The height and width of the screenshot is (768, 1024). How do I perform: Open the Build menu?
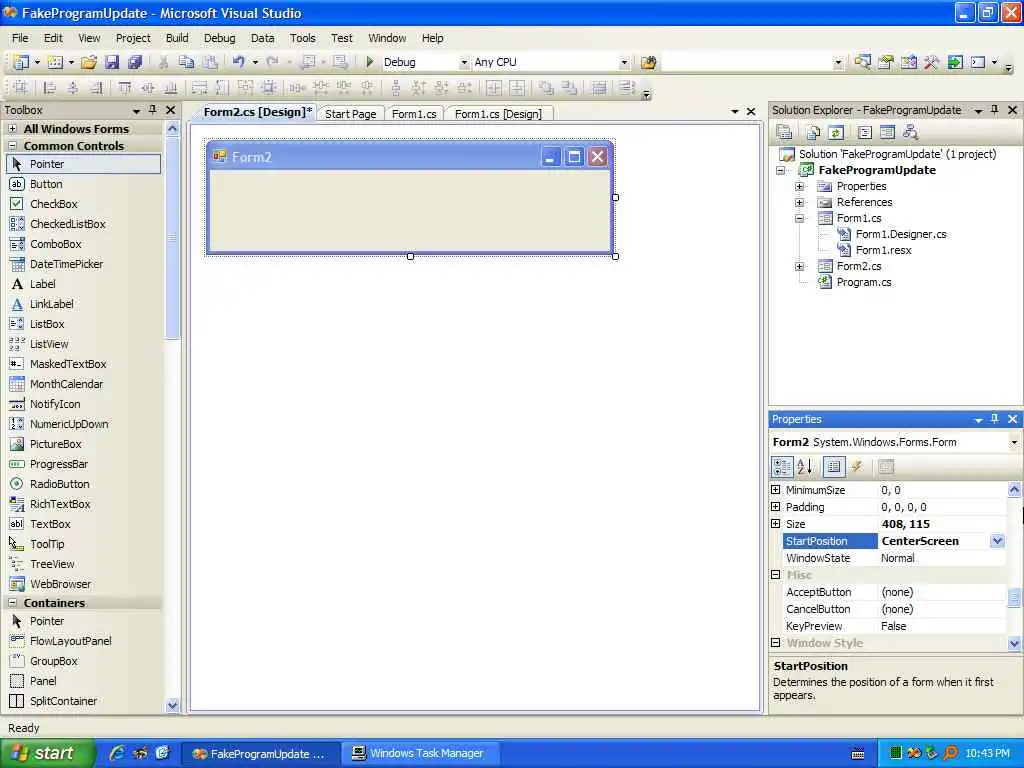click(177, 38)
